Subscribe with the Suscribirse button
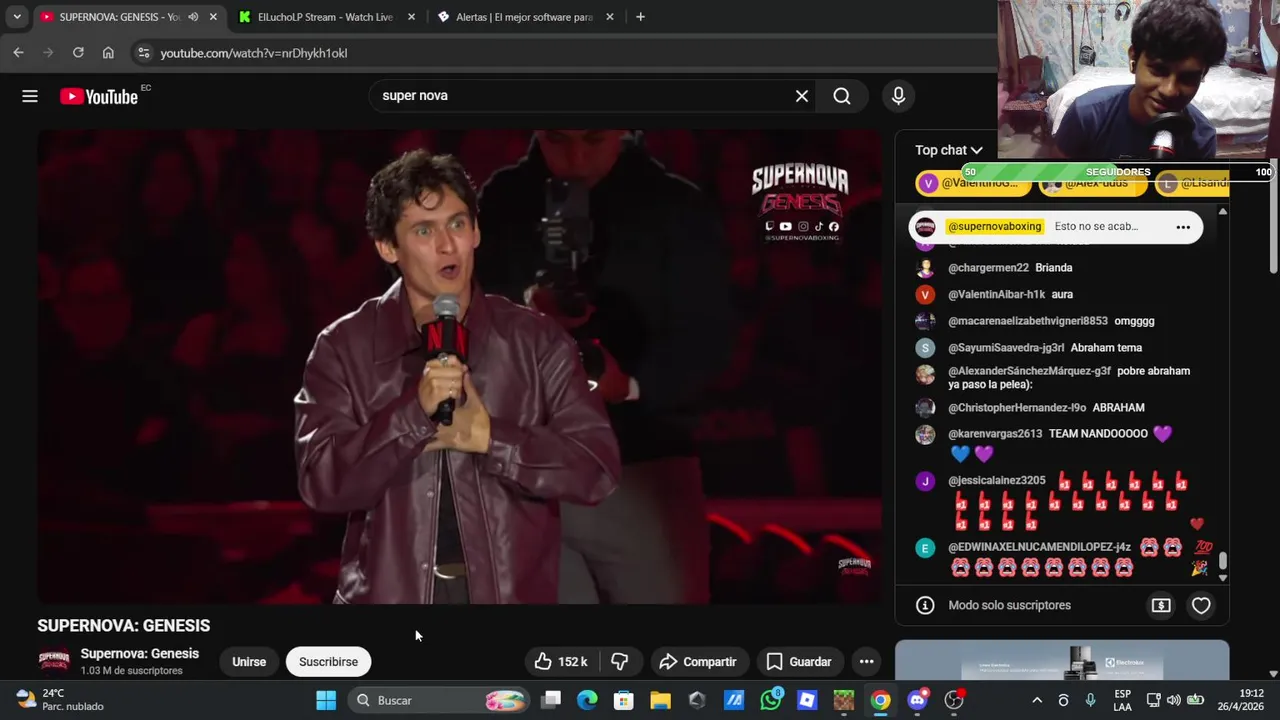 [x=328, y=662]
